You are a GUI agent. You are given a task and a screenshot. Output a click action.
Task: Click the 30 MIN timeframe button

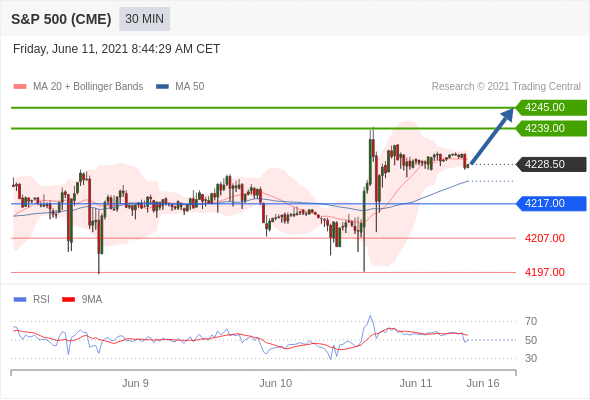tap(144, 19)
